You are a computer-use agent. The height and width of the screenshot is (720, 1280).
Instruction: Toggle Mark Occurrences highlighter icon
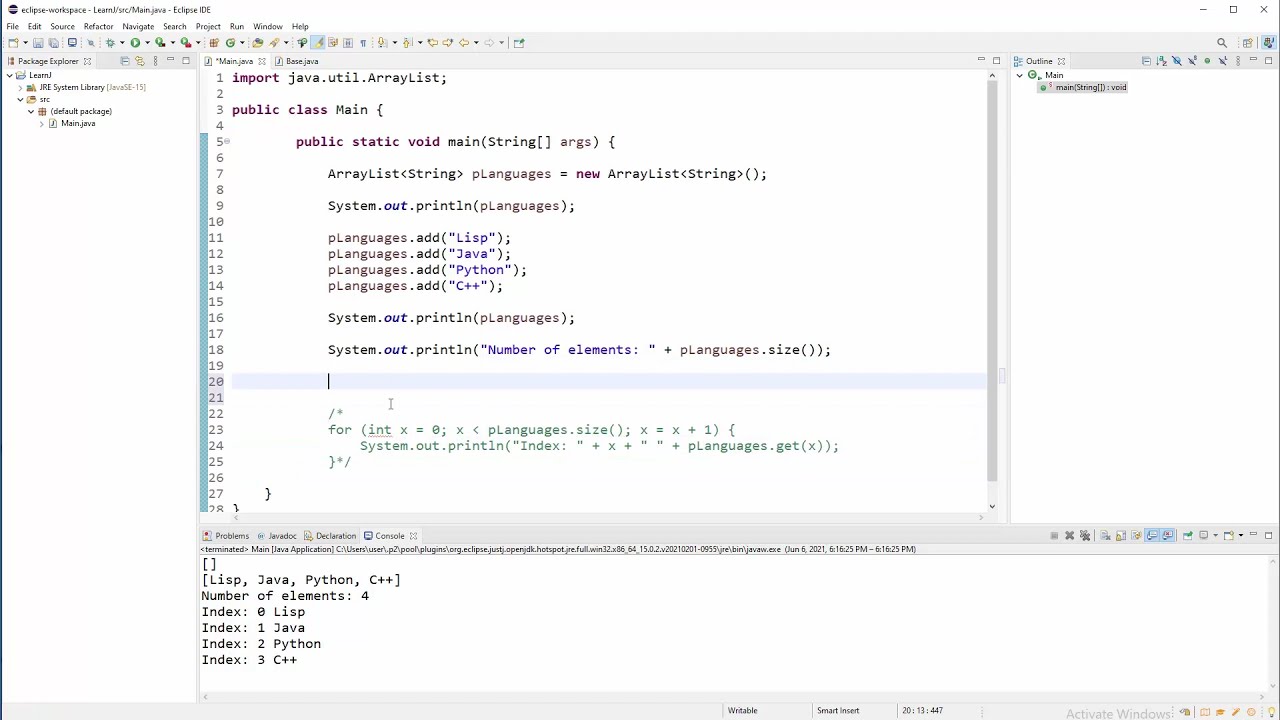[317, 42]
